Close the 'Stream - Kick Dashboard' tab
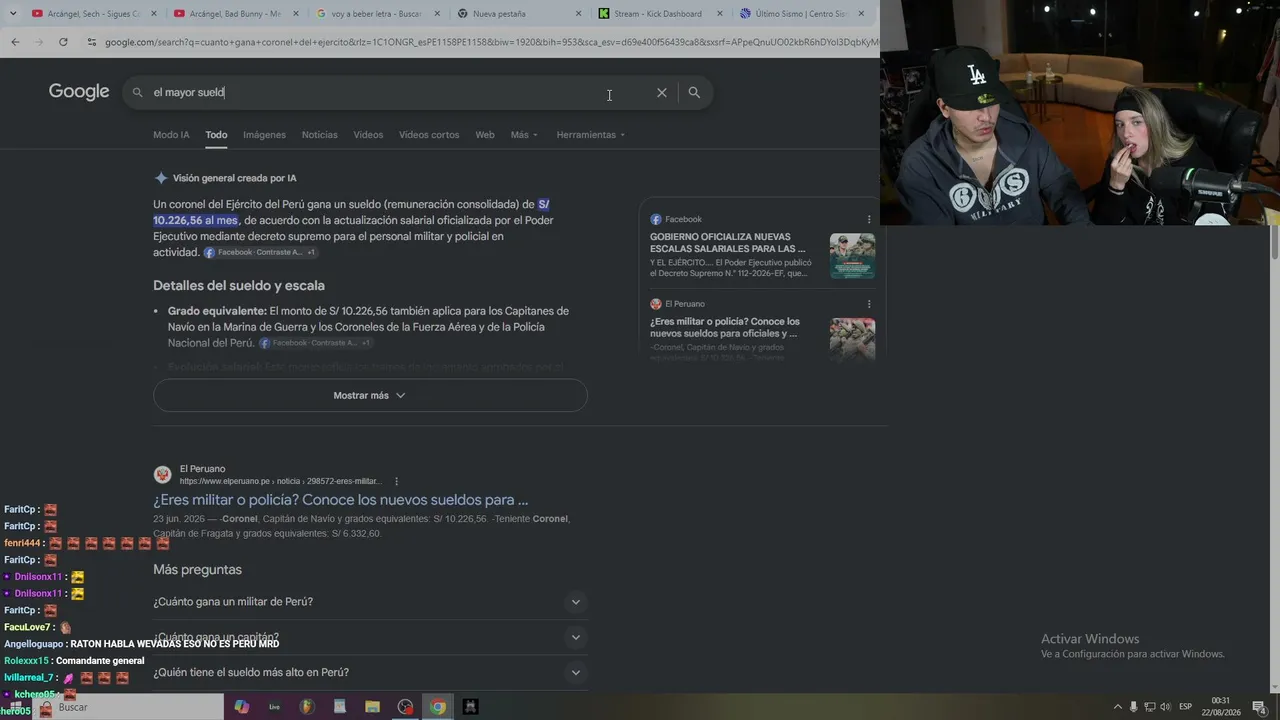This screenshot has height=720, width=1280. pos(720,14)
